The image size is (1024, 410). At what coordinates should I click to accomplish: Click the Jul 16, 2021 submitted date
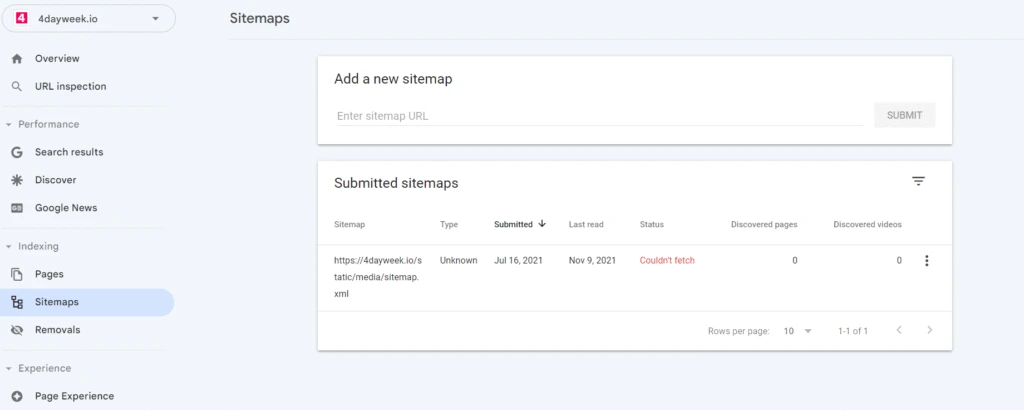(x=519, y=260)
